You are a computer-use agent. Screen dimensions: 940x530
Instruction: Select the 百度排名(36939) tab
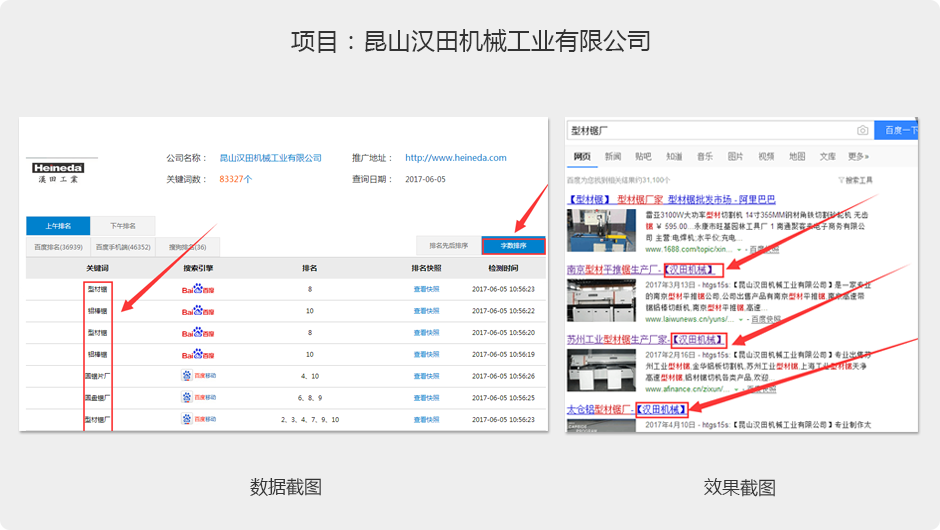[58, 247]
